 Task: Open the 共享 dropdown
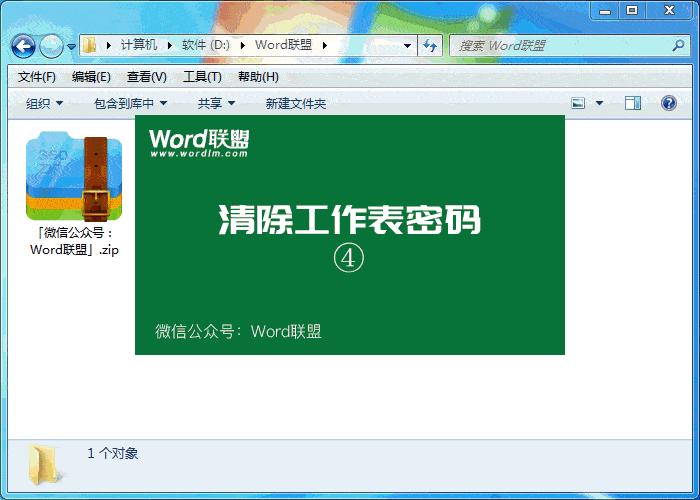[216, 104]
